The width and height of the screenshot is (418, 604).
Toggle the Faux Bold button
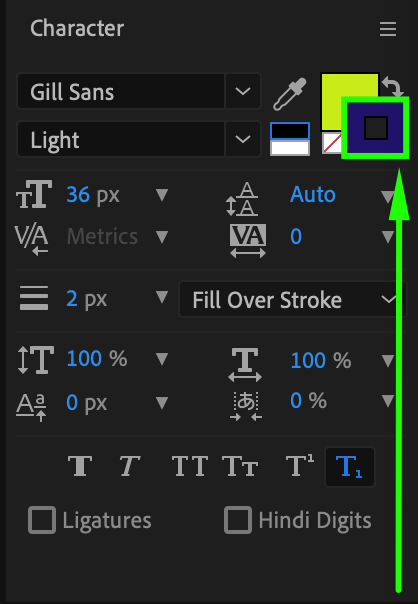point(80,466)
